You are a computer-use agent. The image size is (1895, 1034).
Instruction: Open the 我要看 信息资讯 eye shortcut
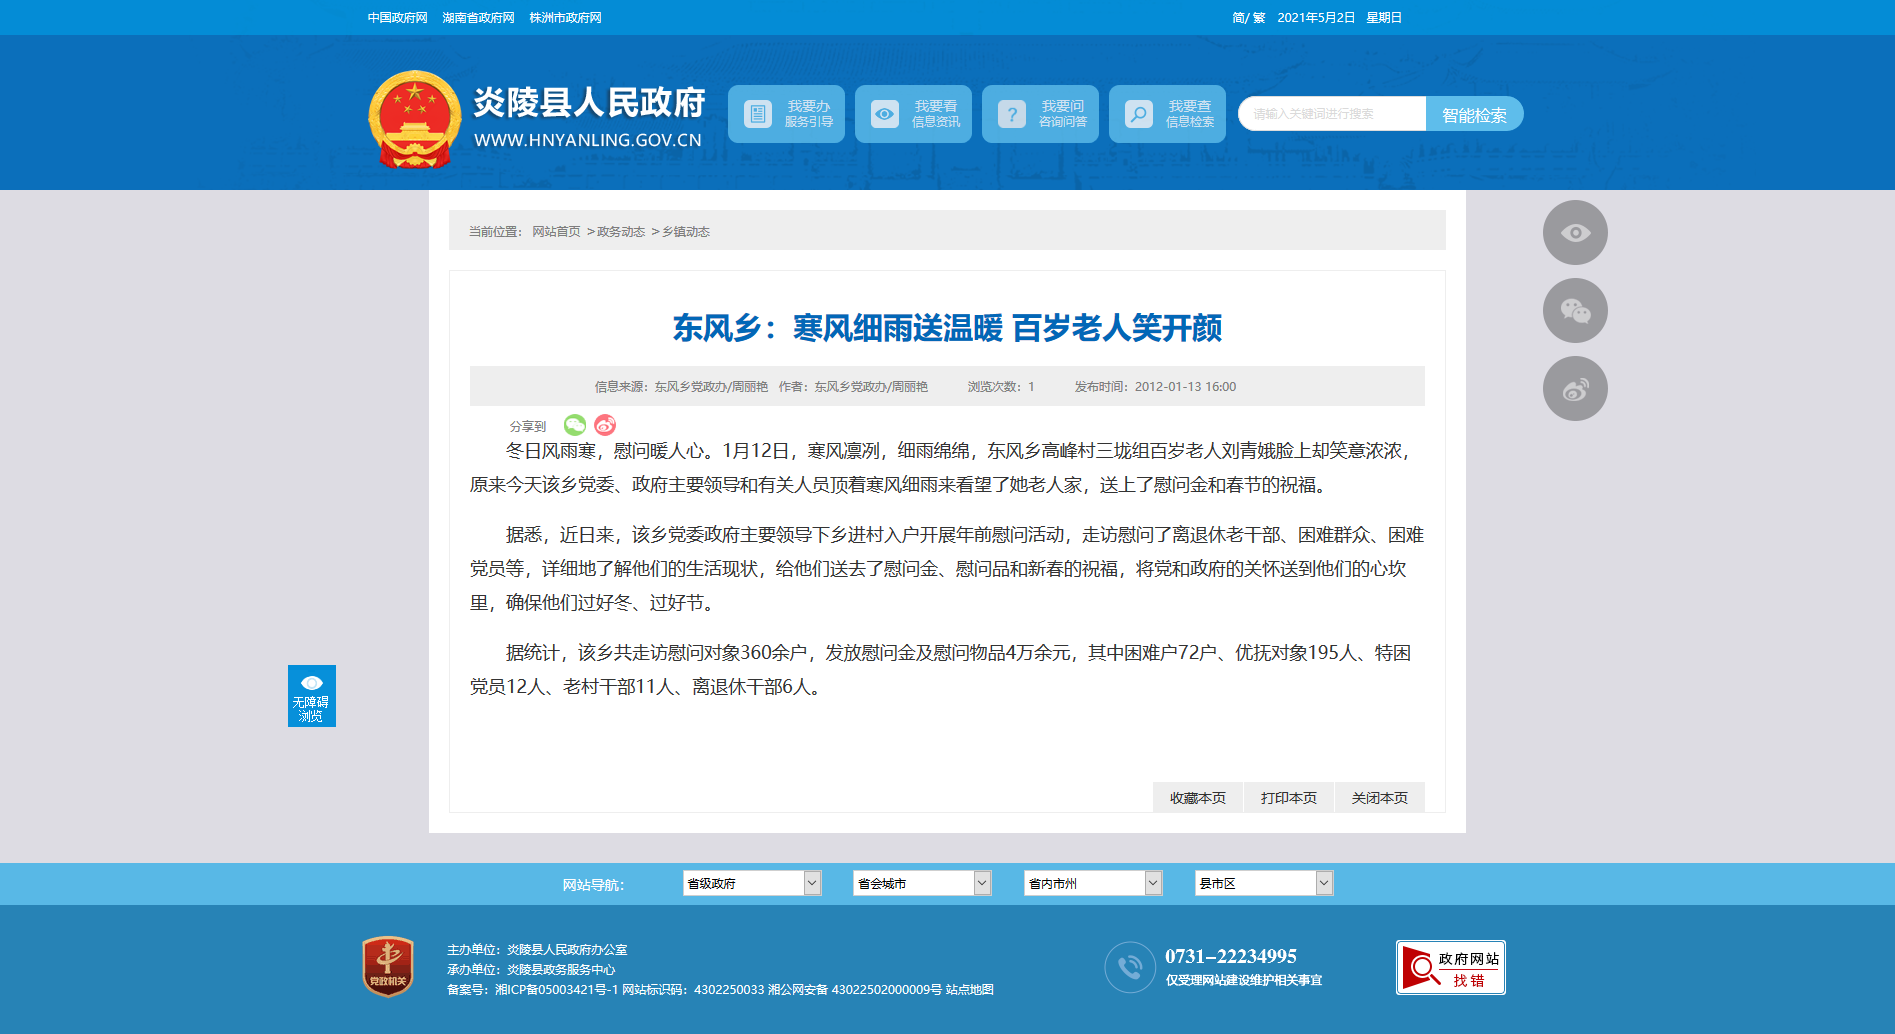pyautogui.click(x=913, y=114)
